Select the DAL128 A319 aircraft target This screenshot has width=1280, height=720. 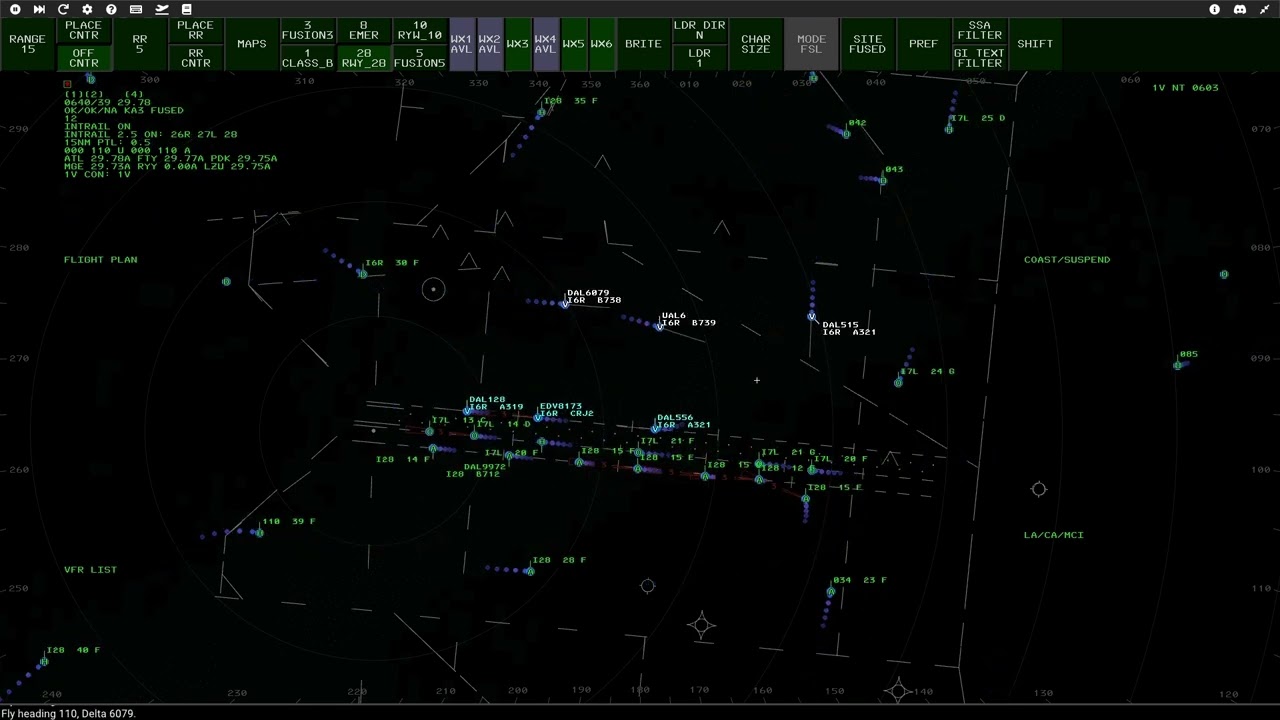click(x=467, y=411)
